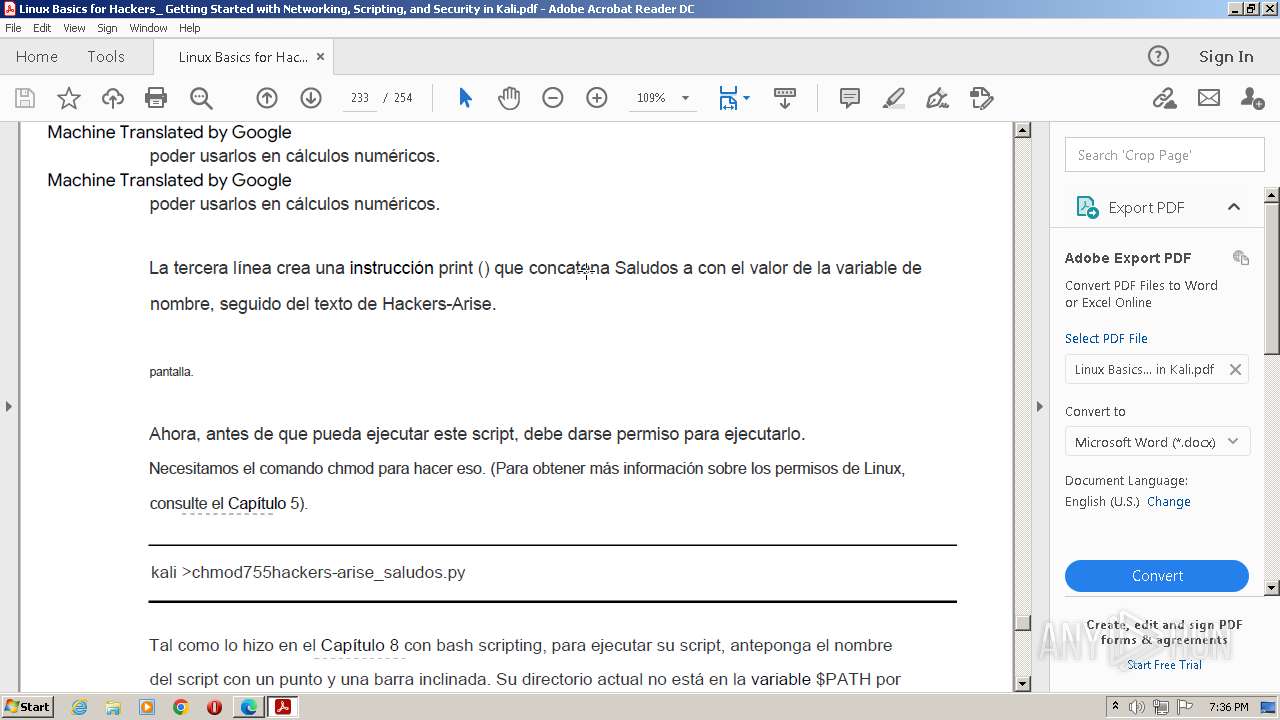Click the Convert button
Image resolution: width=1280 pixels, height=720 pixels.
point(1157,576)
